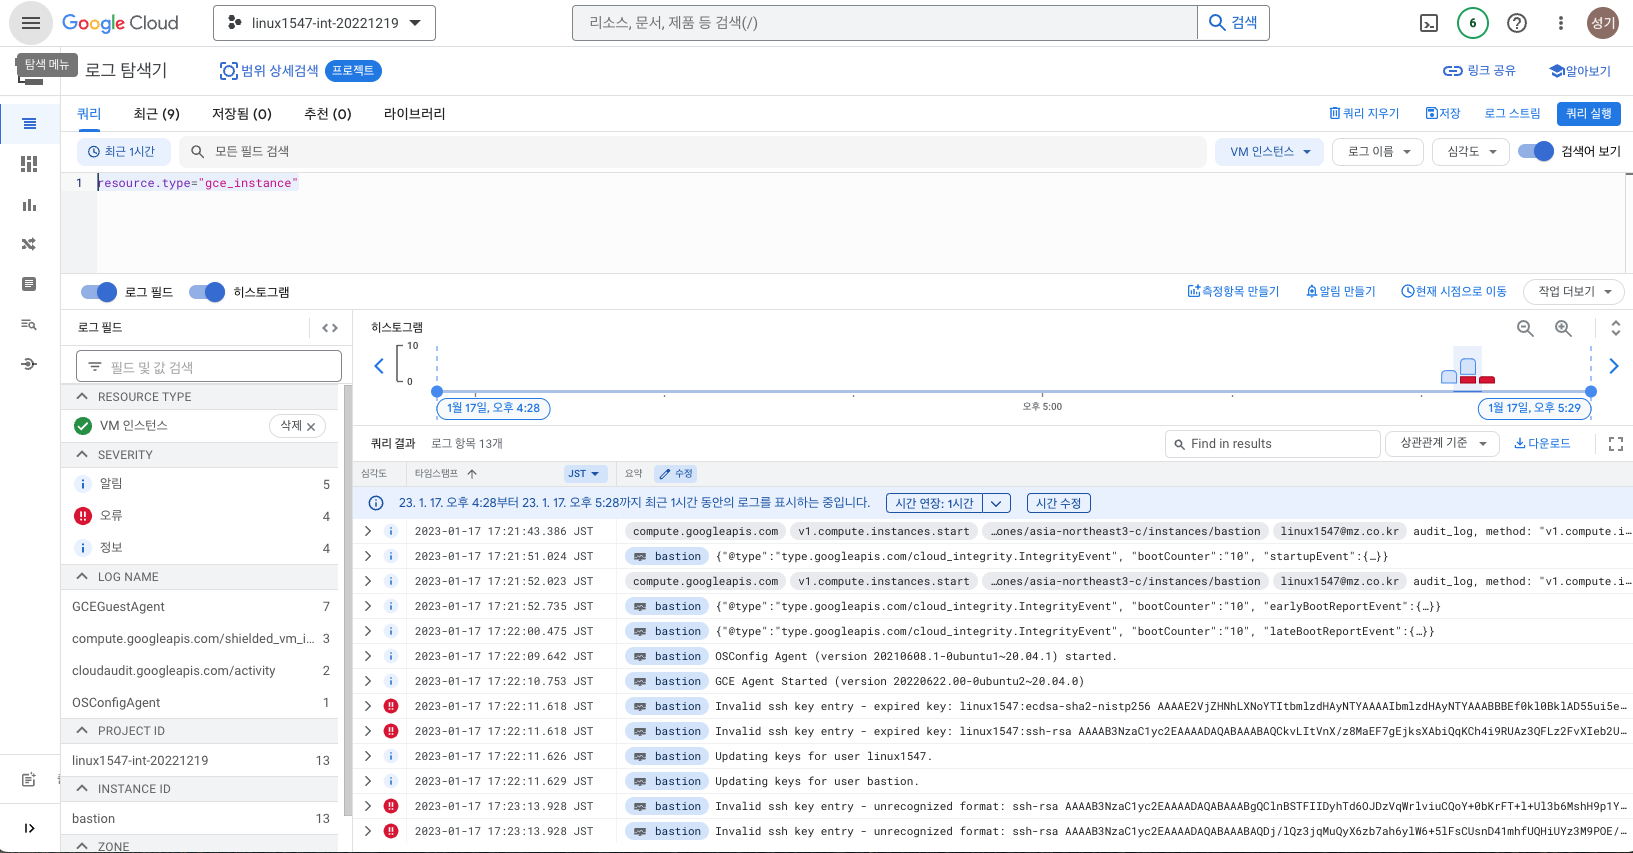The height and width of the screenshot is (853, 1633).
Task: Save the query
Action: 1443,114
